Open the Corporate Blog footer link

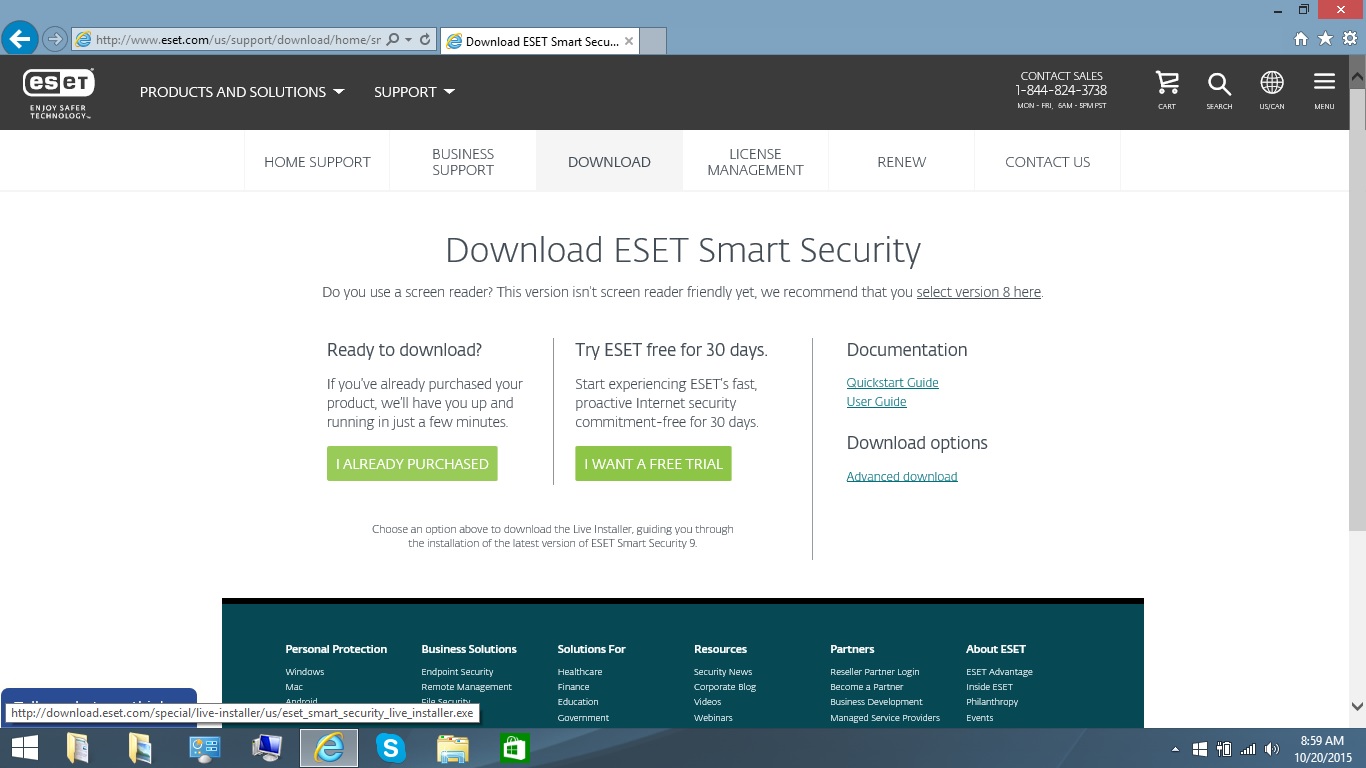point(725,687)
